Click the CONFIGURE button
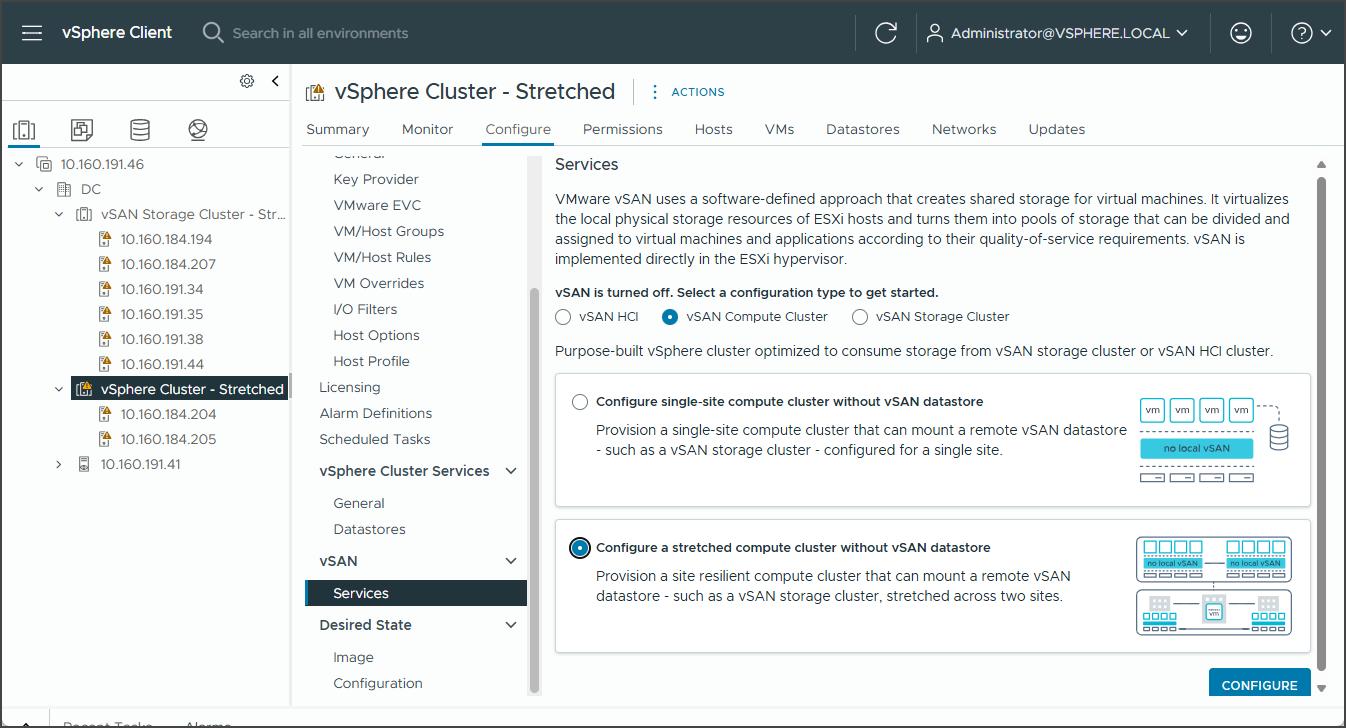This screenshot has height=728, width=1346. [1259, 684]
